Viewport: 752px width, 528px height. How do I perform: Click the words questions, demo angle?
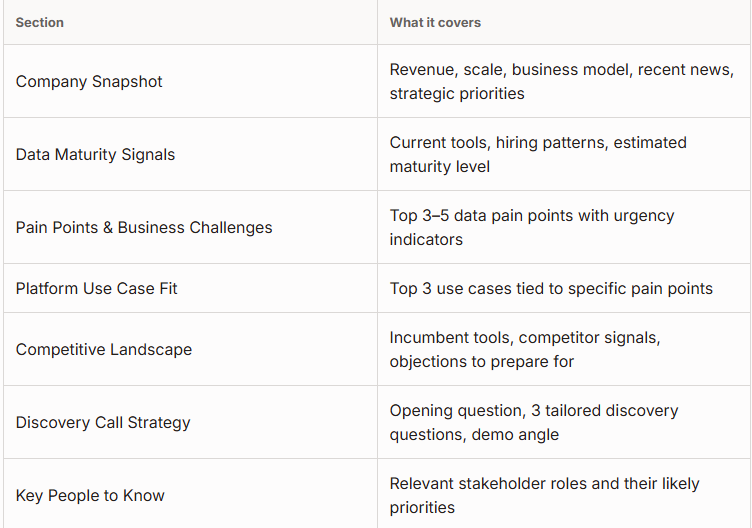click(x=474, y=434)
